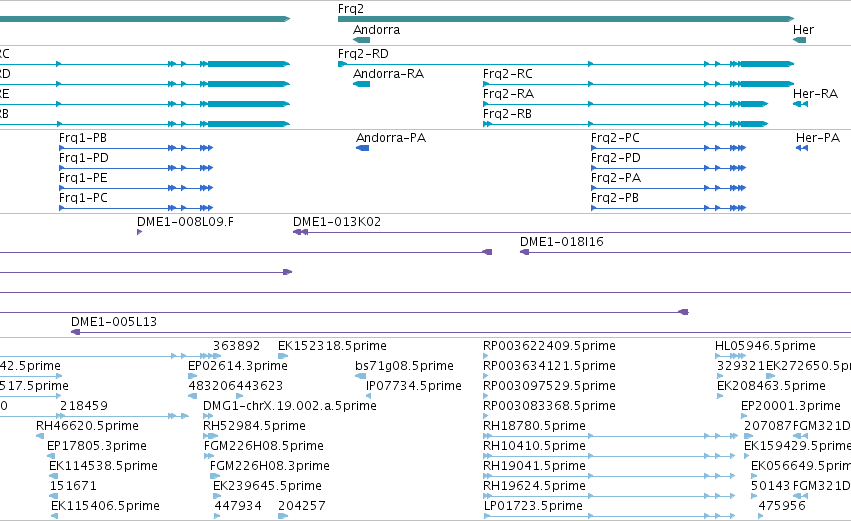This screenshot has width=851, height=521.
Task: Click FGM226H08.3prime label
Action: click(x=269, y=466)
